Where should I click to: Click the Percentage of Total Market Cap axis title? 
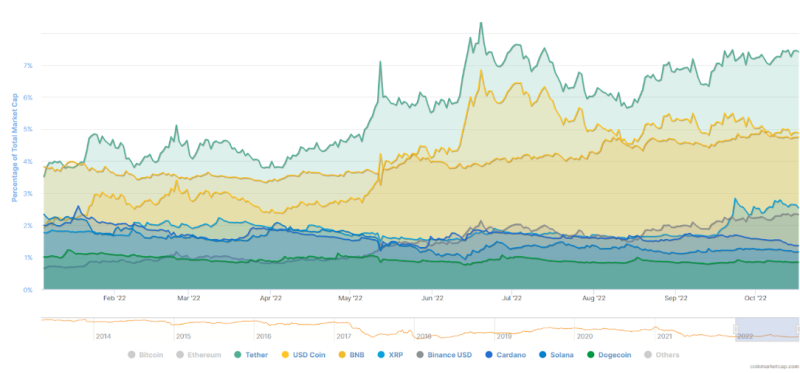click(15, 147)
